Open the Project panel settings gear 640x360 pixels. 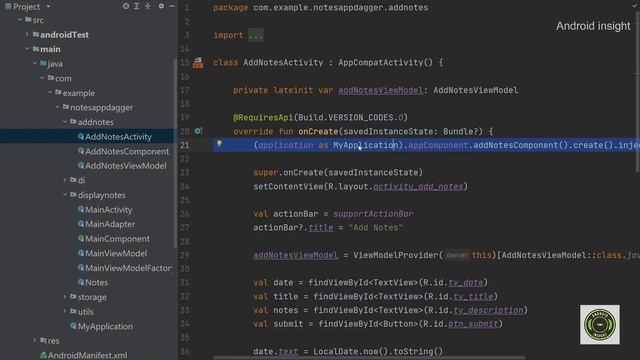161,6
